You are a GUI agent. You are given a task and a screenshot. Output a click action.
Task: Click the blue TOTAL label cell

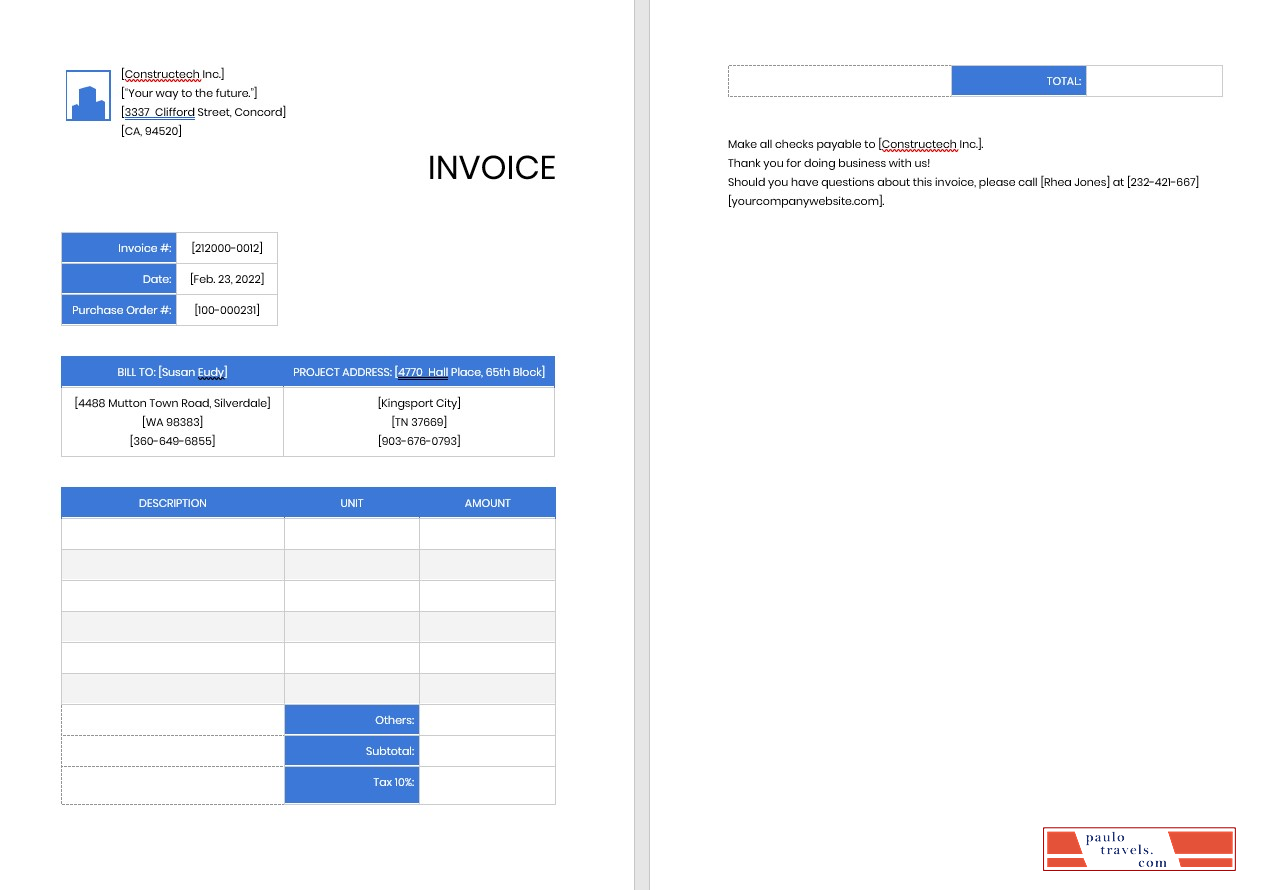coord(1018,81)
